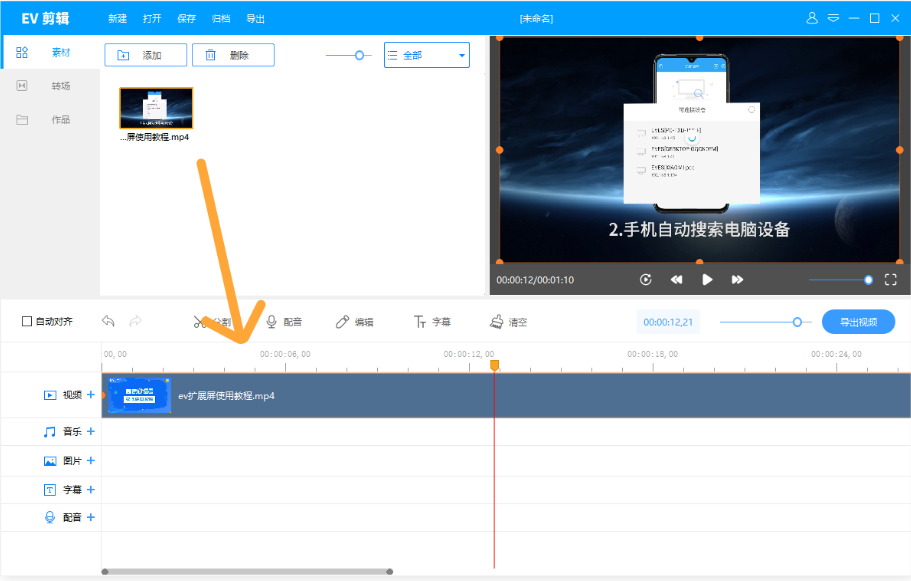Image resolution: width=911 pixels, height=581 pixels.
Task: Switch to the 转场 tab
Action: click(50, 86)
